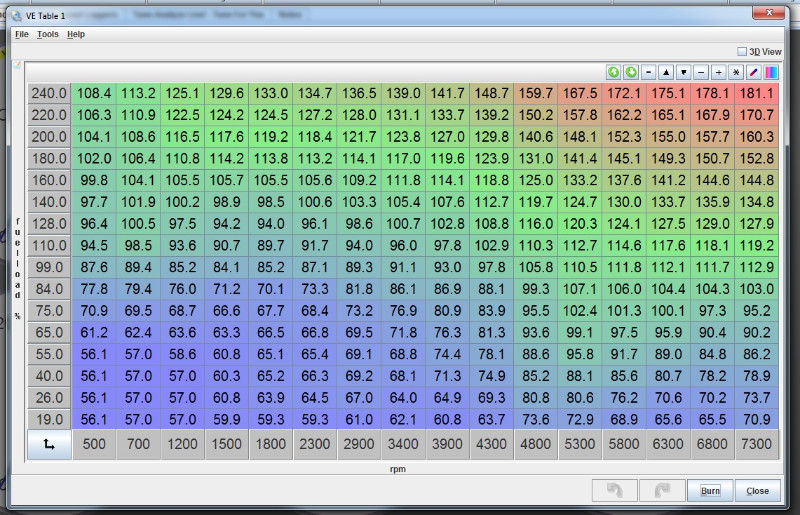Click the small note icon left of table
The width and height of the screenshot is (800, 515).
(x=17, y=65)
